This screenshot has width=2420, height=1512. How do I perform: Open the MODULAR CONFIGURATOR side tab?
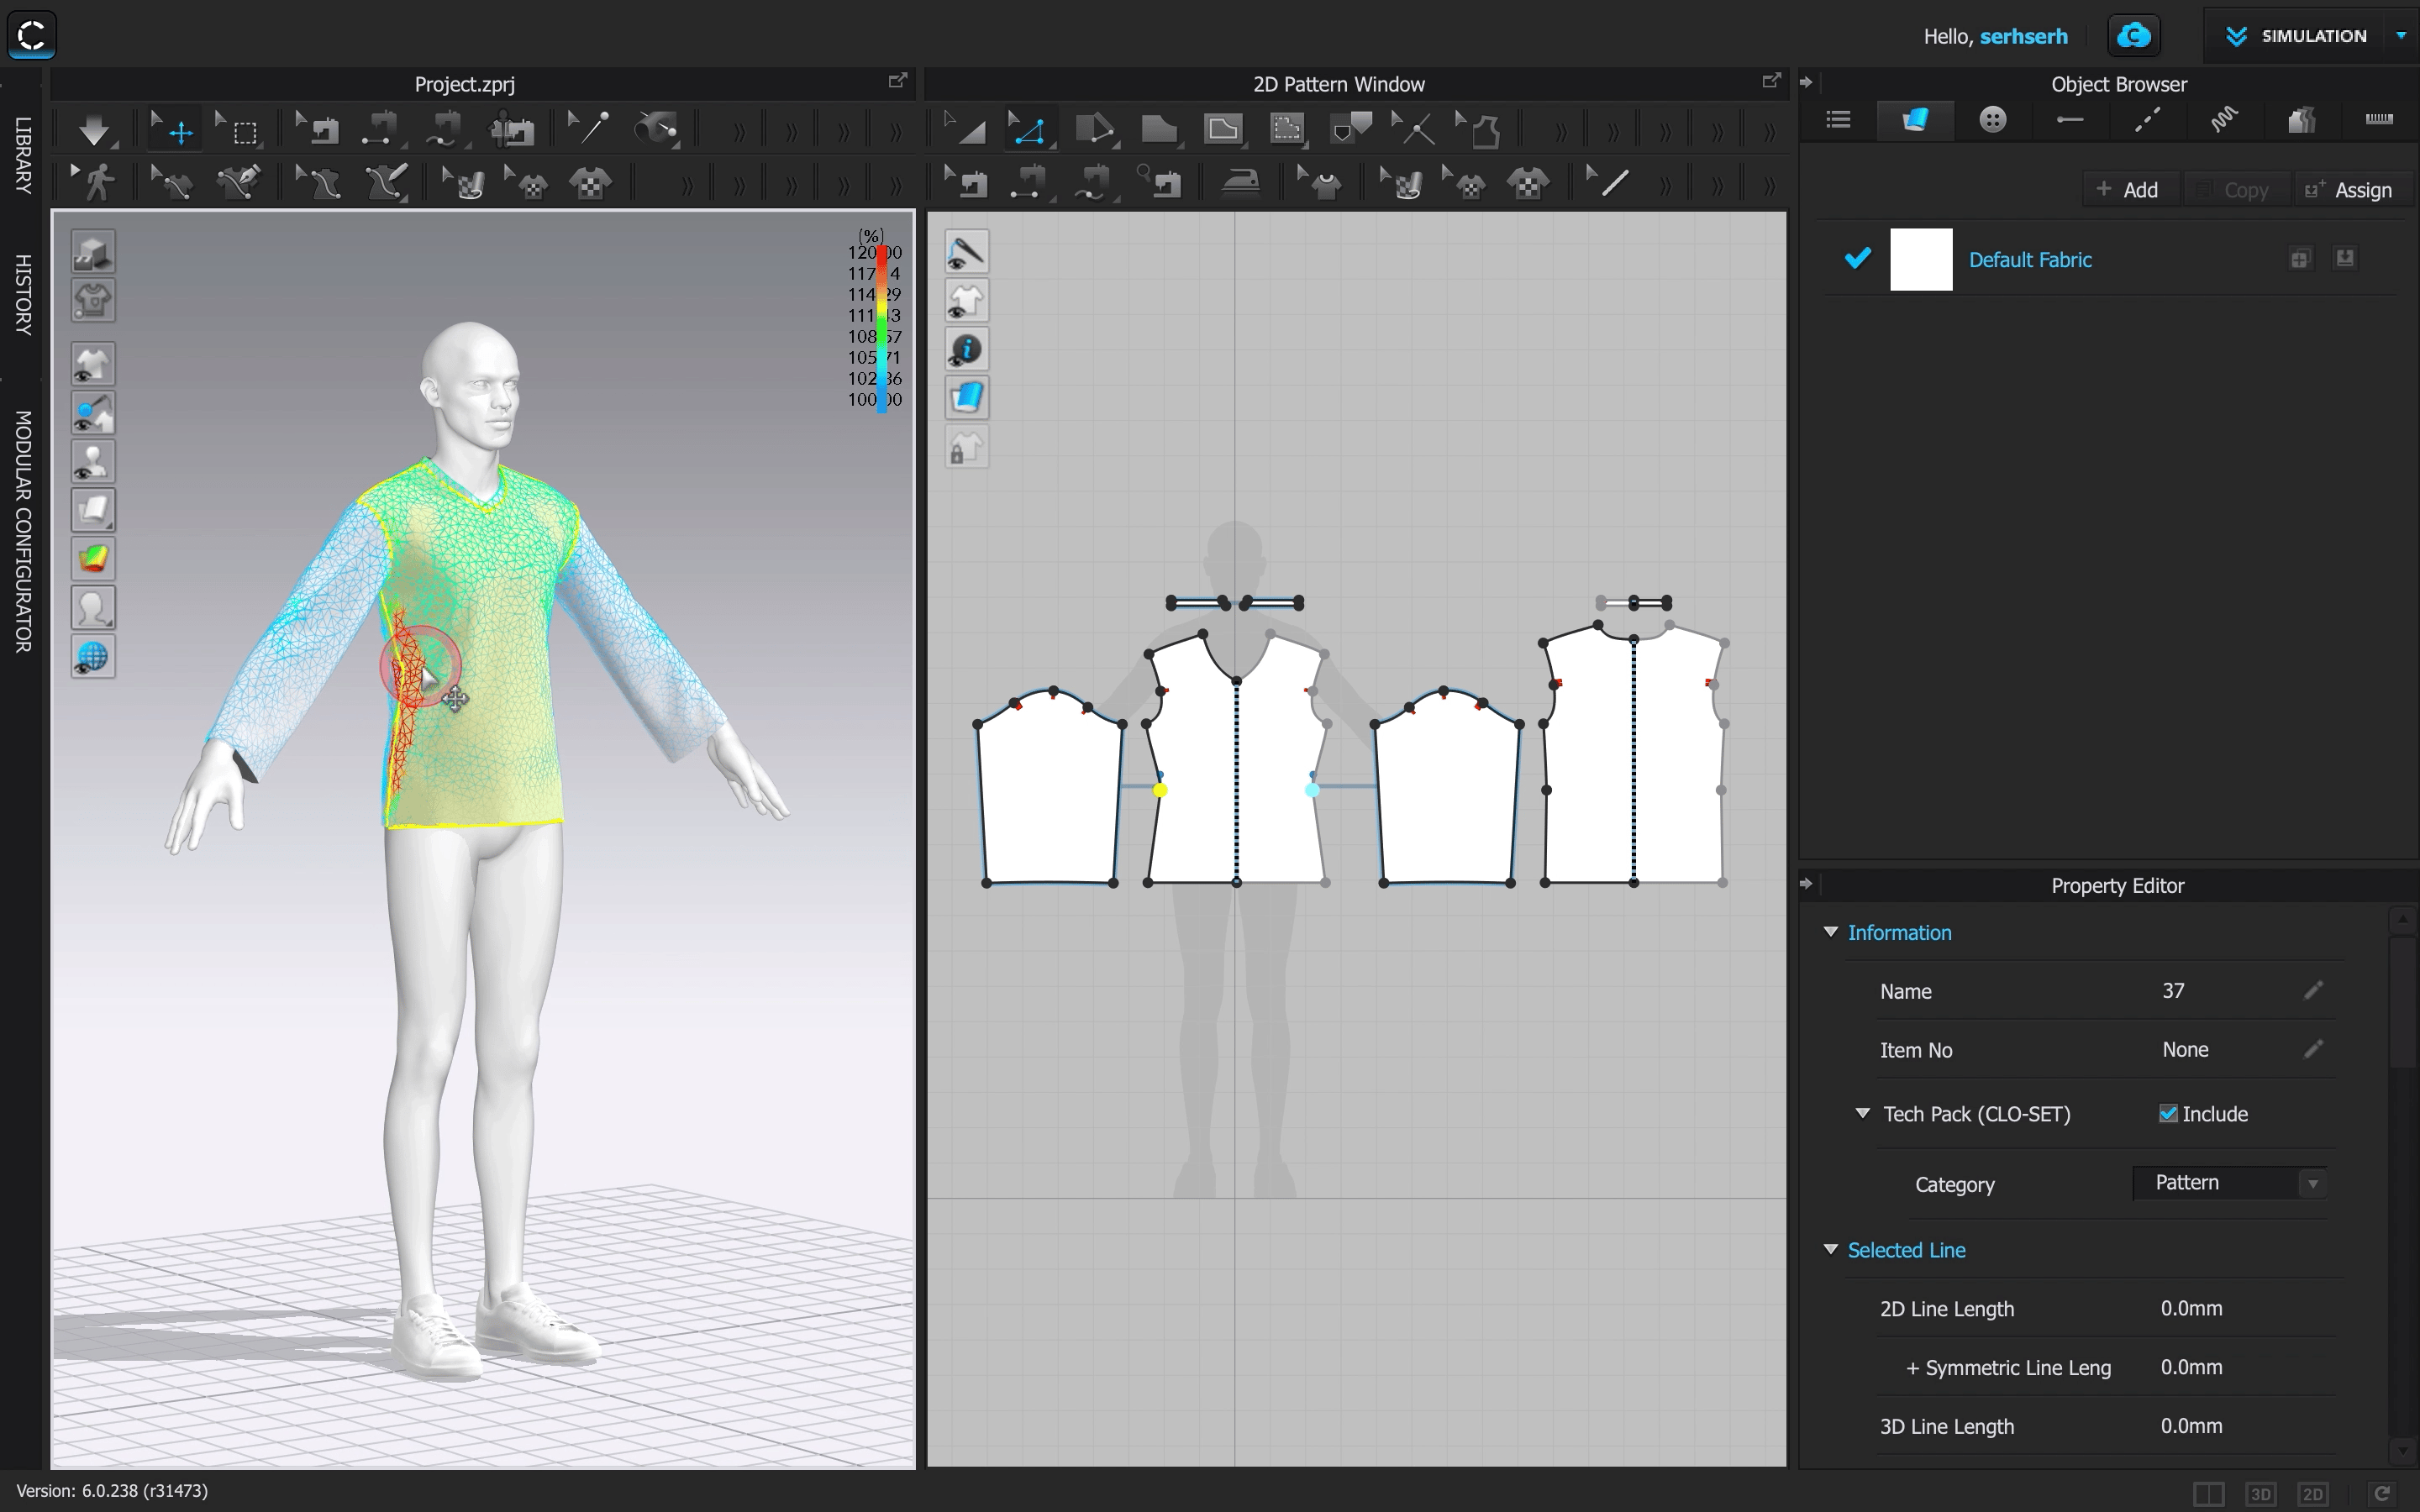(x=22, y=530)
